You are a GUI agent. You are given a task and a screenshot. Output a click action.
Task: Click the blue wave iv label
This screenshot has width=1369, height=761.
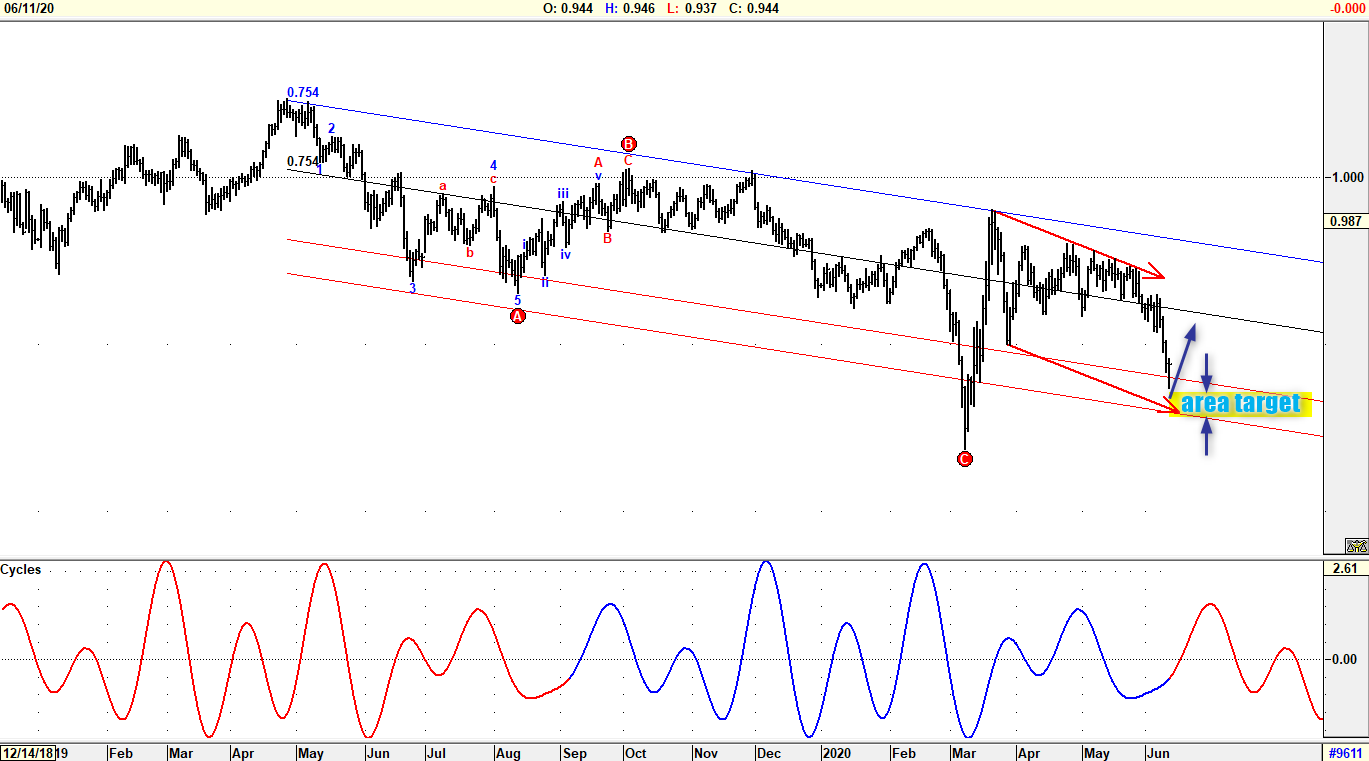[x=566, y=255]
